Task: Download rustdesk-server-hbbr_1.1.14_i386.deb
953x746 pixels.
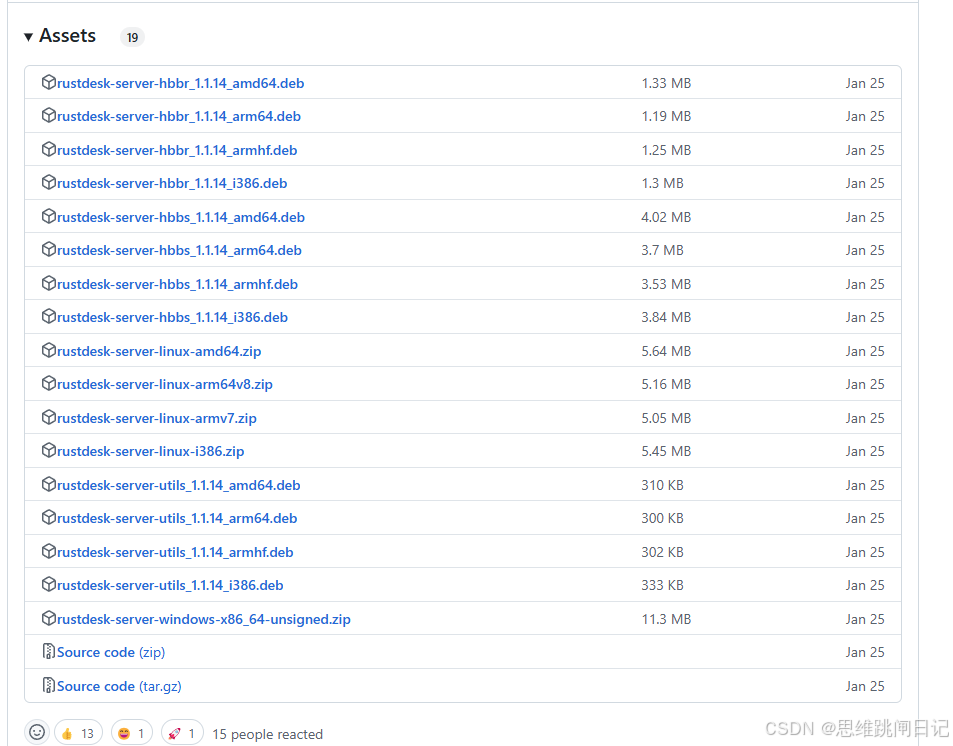Action: click(172, 183)
